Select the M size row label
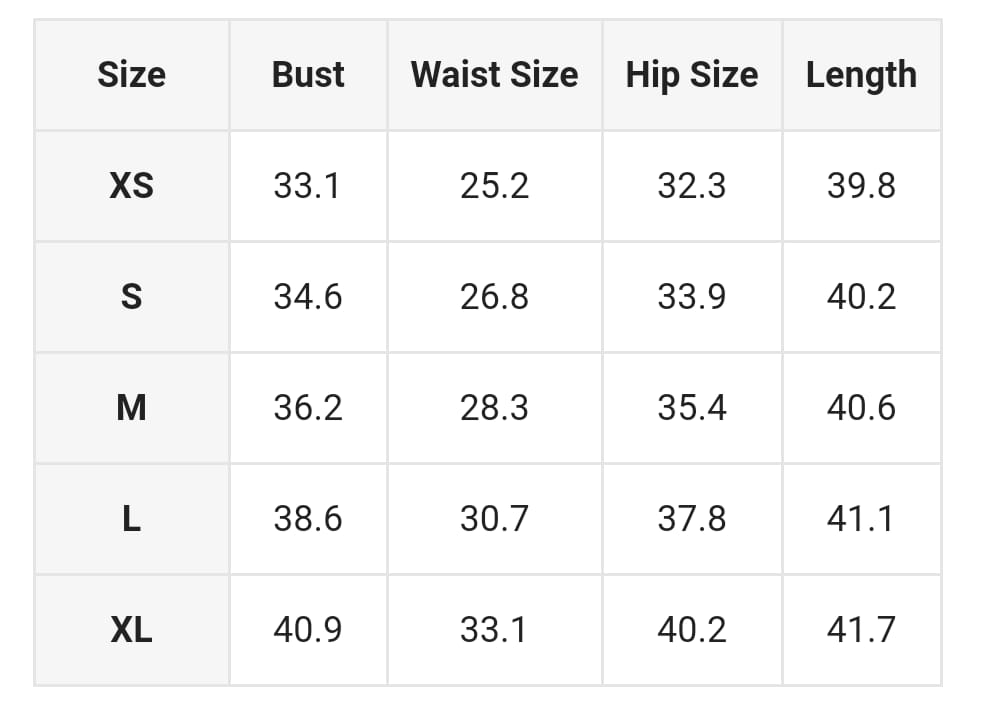This screenshot has height=711, width=1007. coord(131,408)
